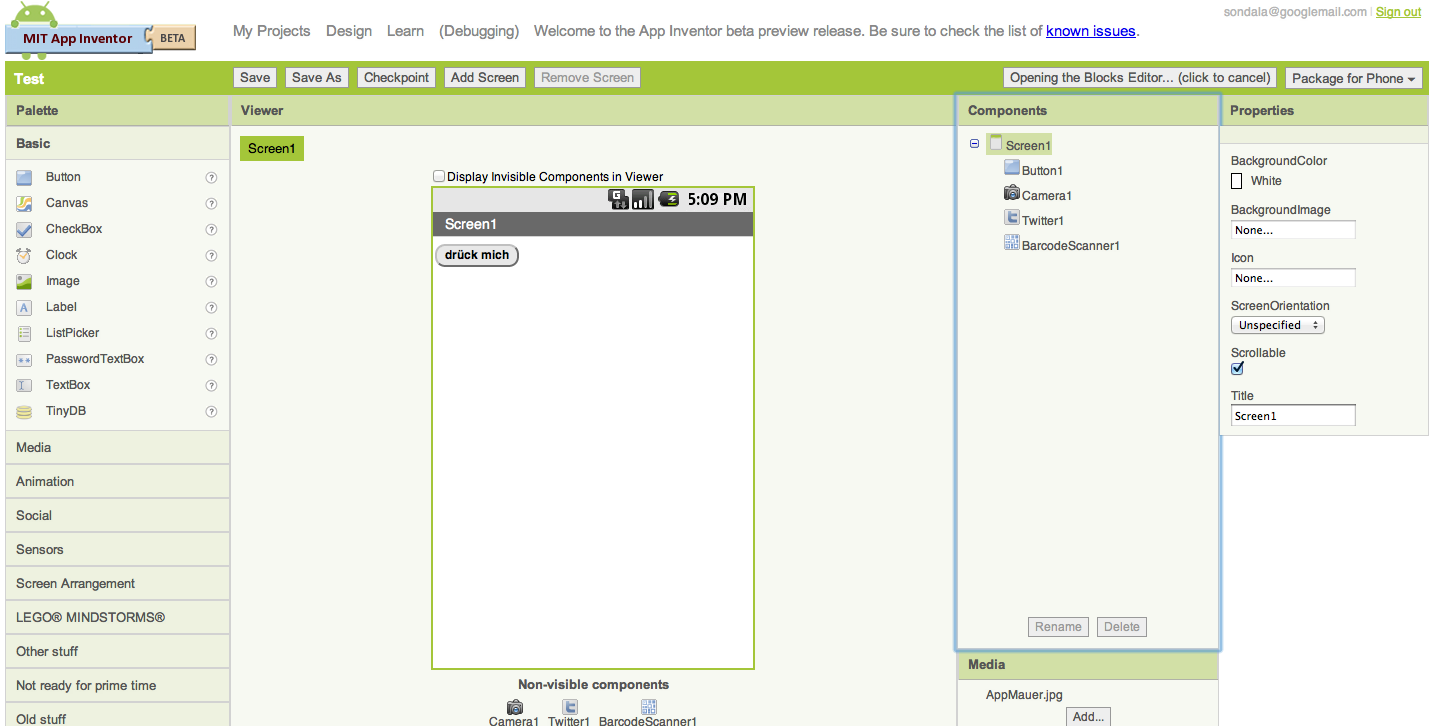Expand Not ready for prime time section
The image size is (1437, 726).
coord(118,685)
